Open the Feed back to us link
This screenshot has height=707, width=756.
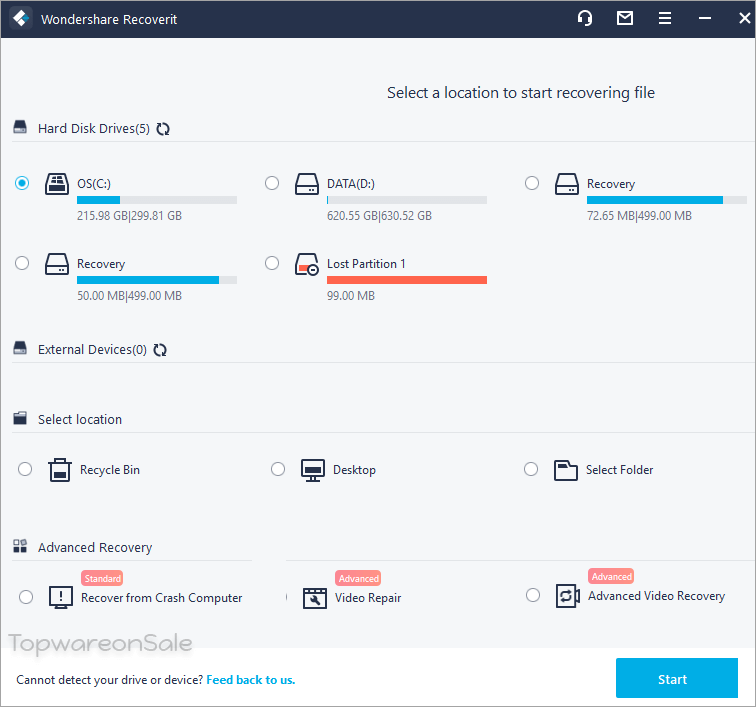click(251, 680)
